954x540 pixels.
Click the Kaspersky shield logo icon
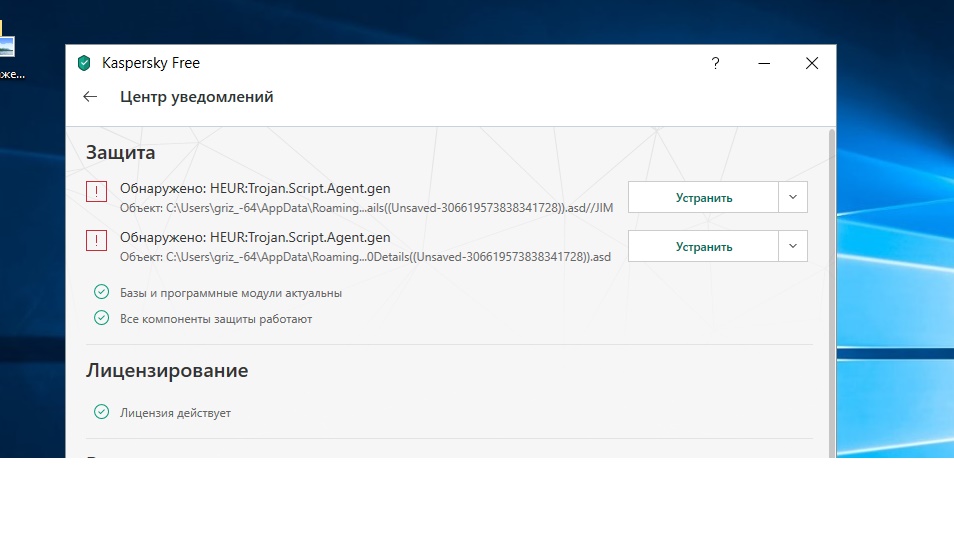tap(84, 63)
